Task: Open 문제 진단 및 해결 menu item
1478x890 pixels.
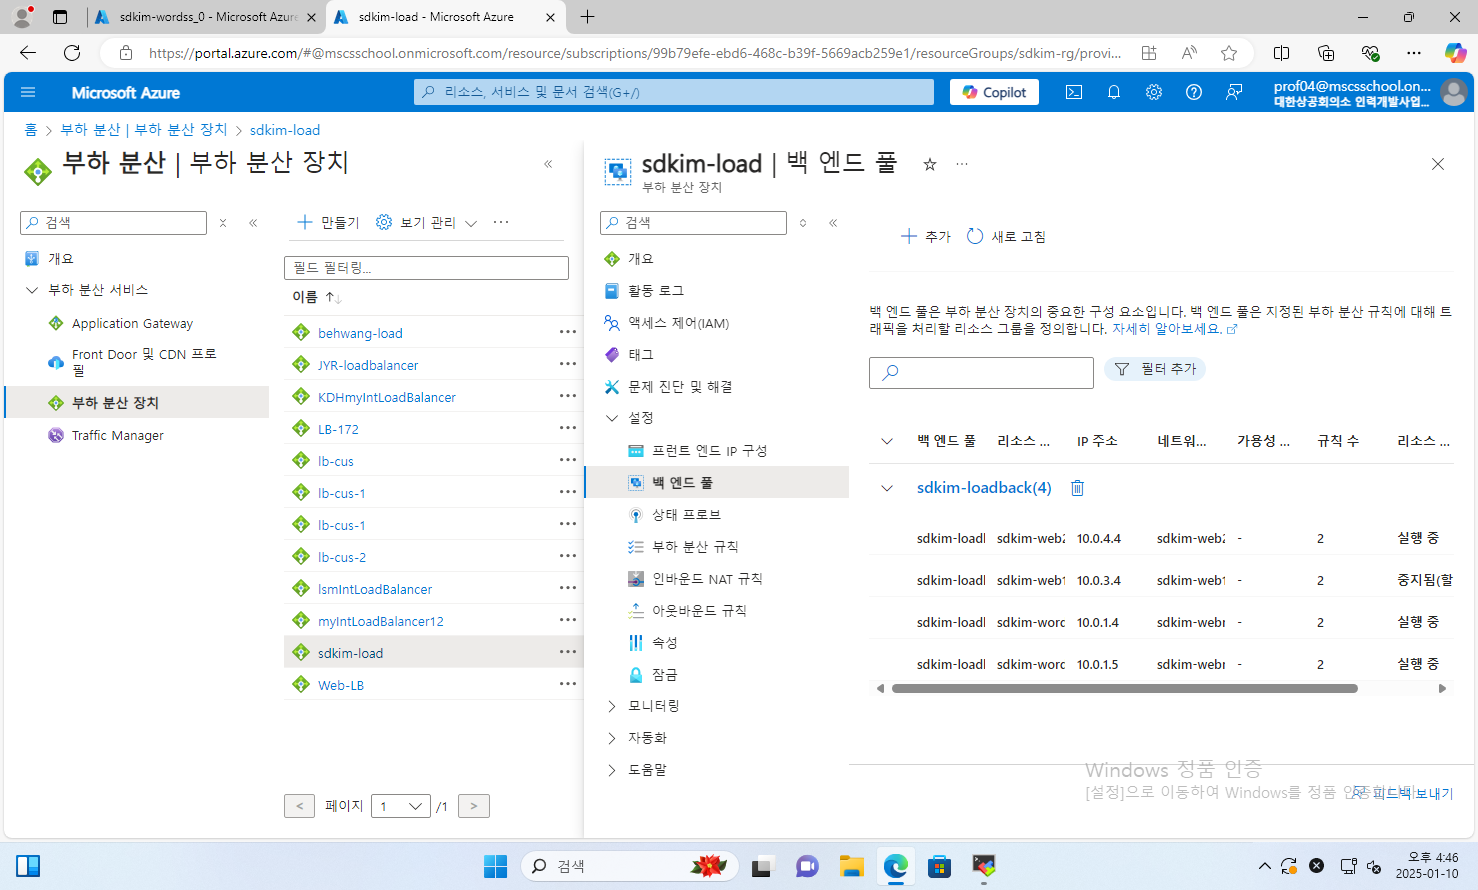Action: pos(680,387)
